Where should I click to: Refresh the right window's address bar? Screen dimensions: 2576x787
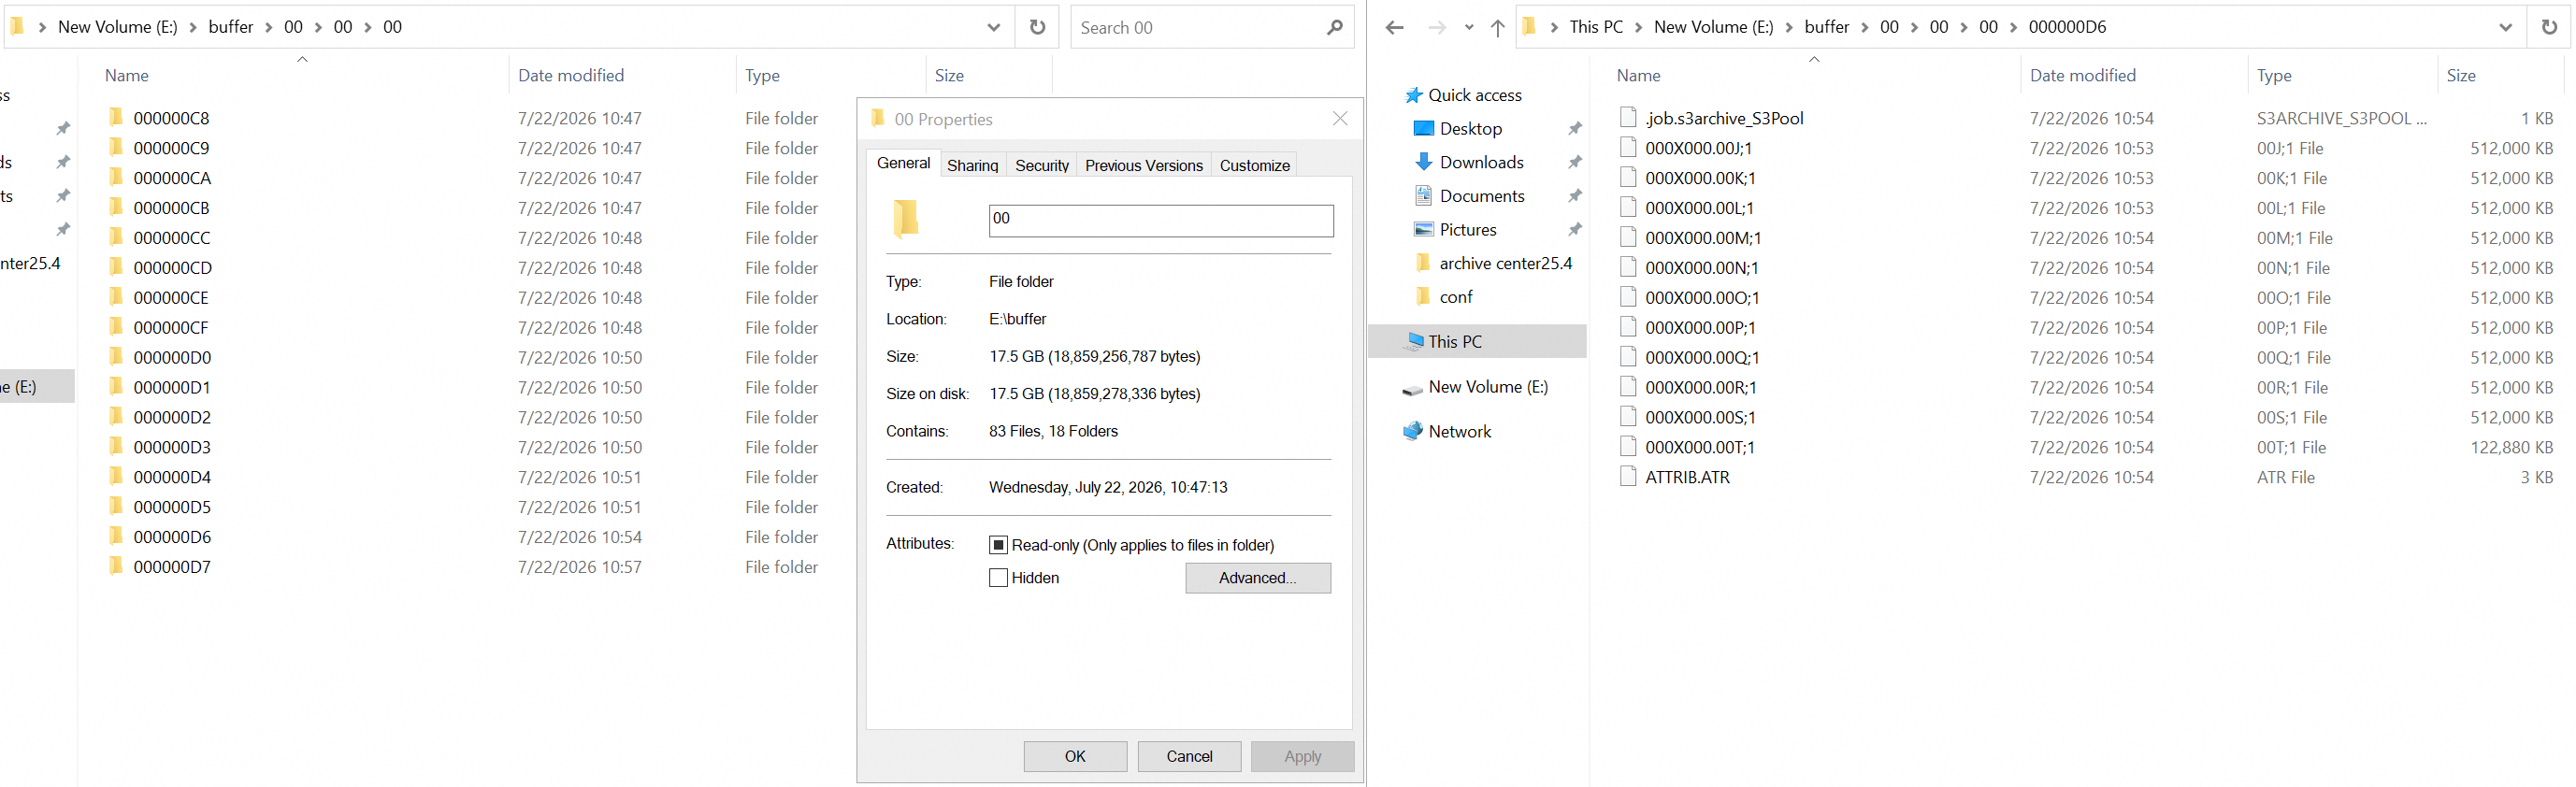point(2549,27)
